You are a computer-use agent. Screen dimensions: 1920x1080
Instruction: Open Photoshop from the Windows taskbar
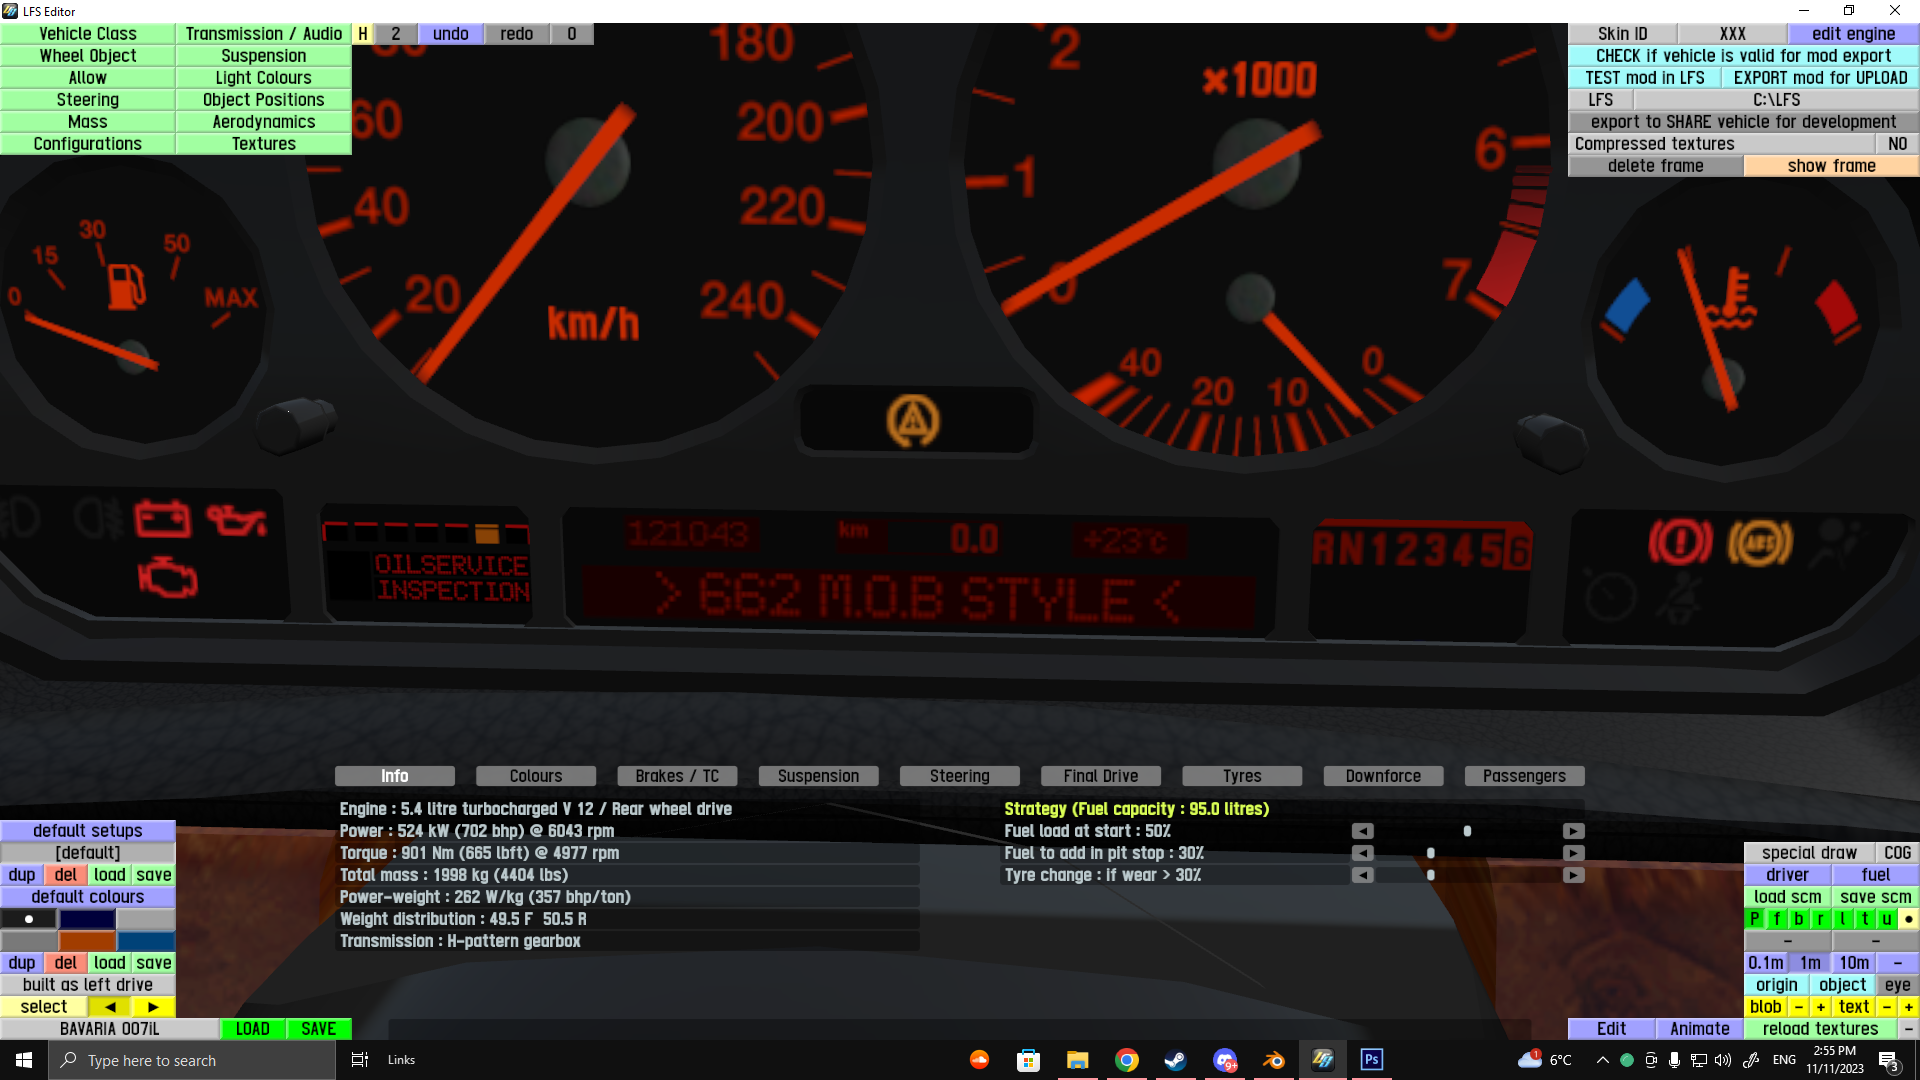[x=1371, y=1060]
